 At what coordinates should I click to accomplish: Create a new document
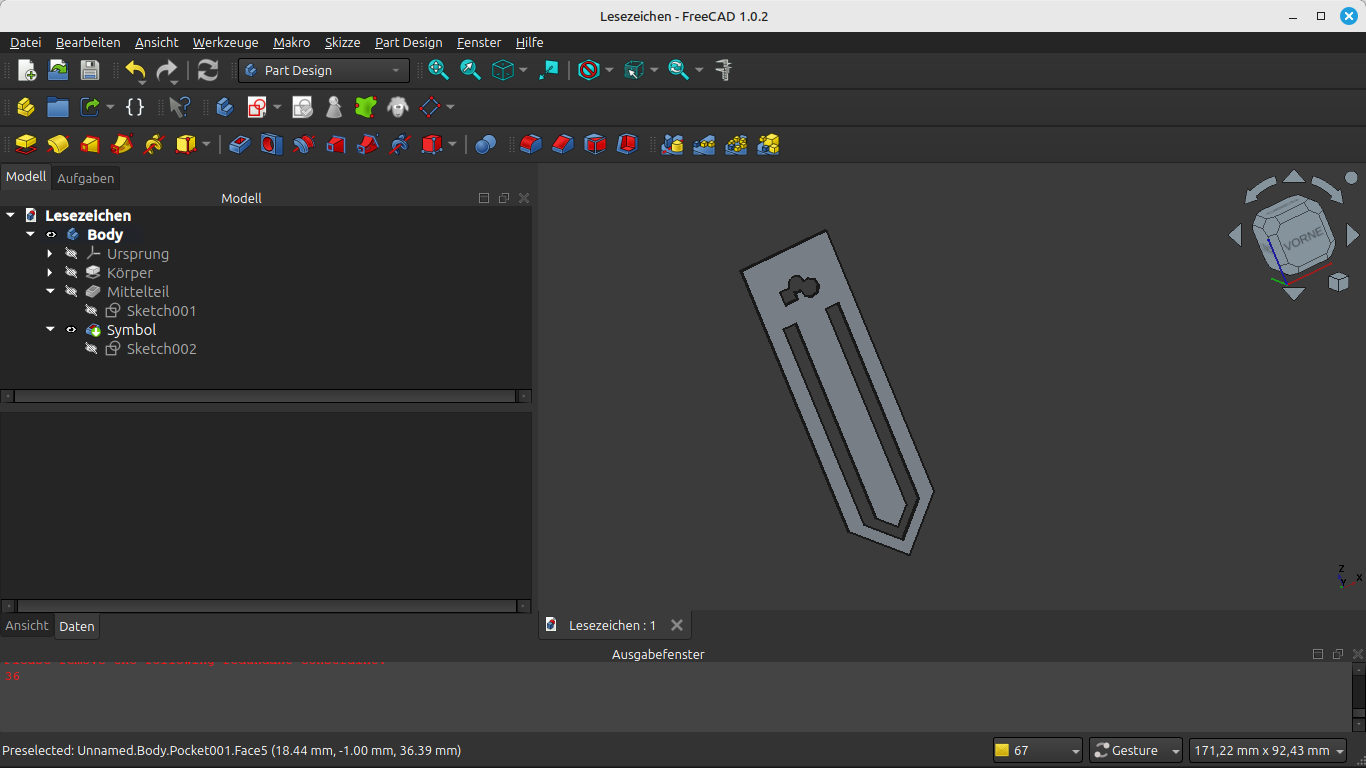[27, 70]
